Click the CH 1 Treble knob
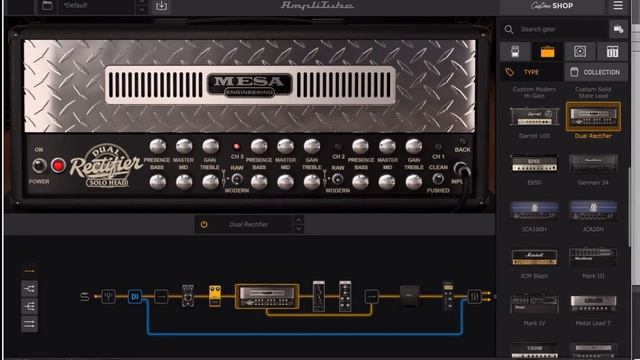The width and height of the screenshot is (640, 360). [x=413, y=182]
